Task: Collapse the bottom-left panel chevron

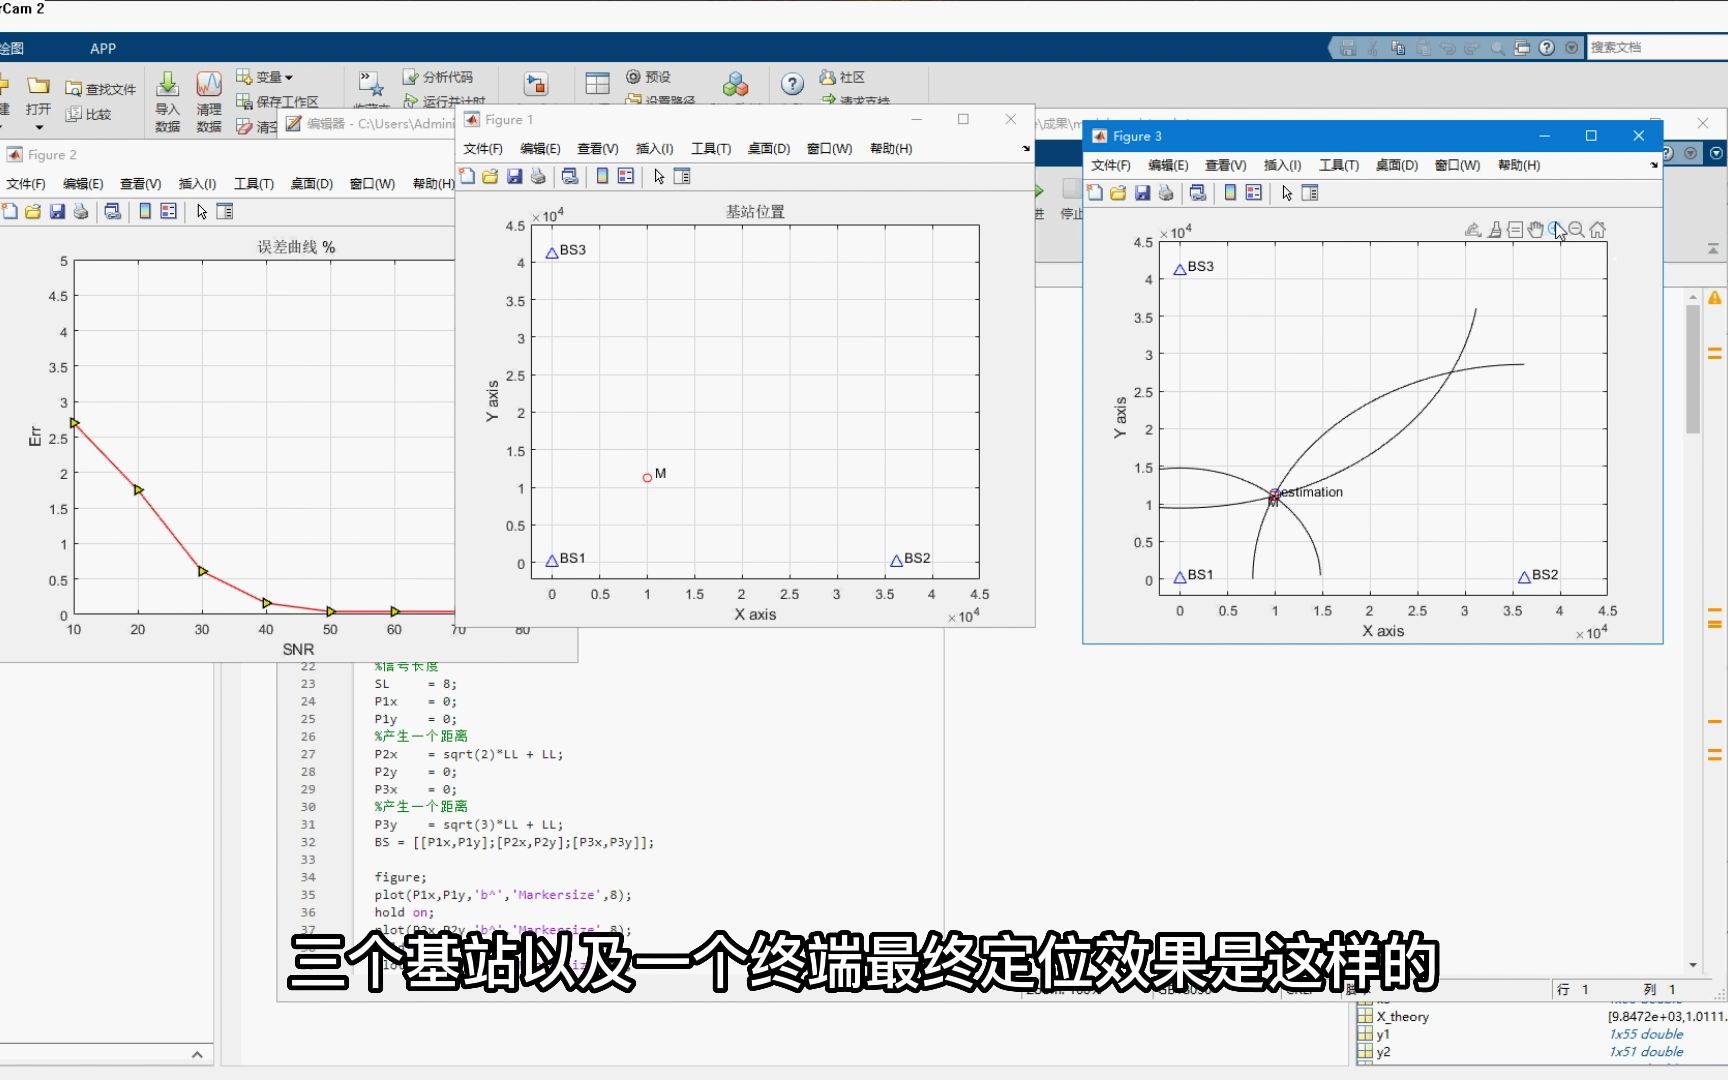Action: pos(197,1054)
